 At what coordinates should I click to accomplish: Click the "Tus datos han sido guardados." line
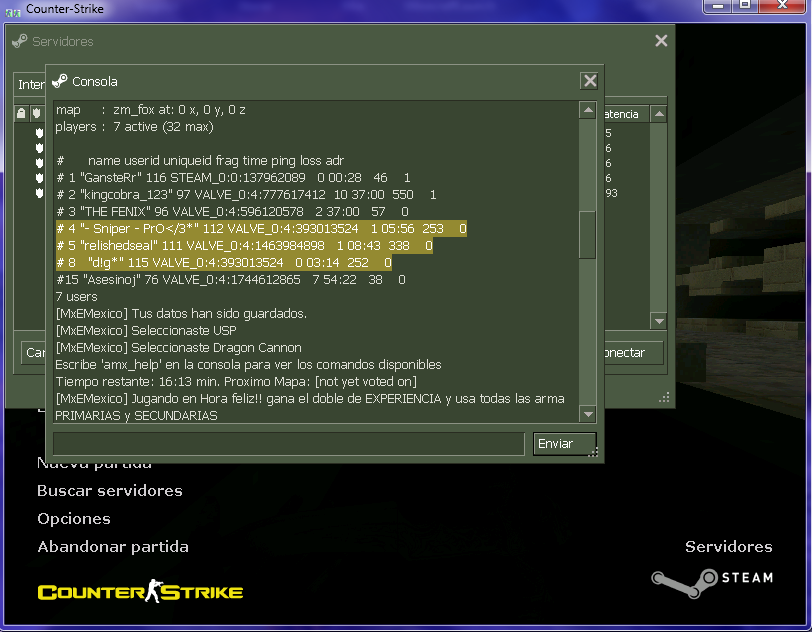click(x=181, y=314)
